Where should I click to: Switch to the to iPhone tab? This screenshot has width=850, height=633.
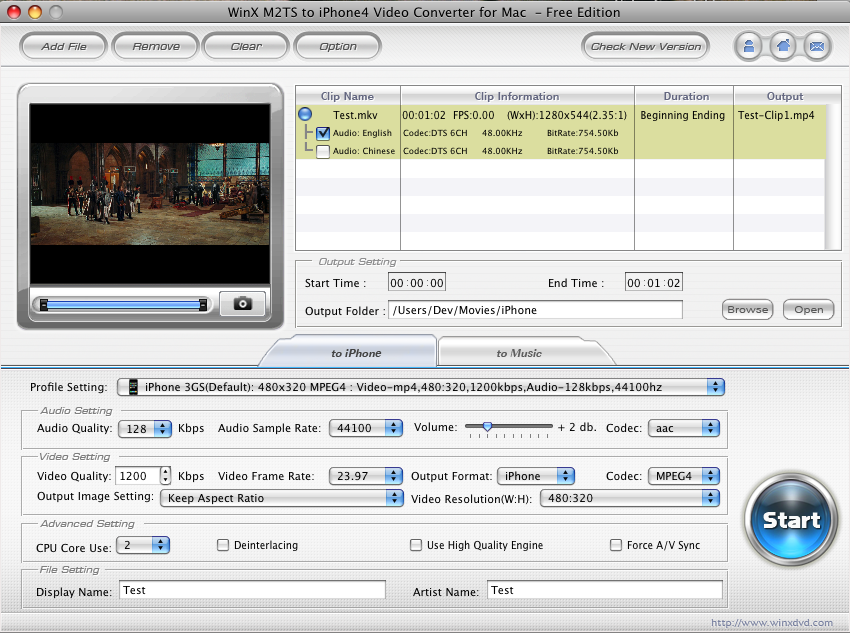click(x=356, y=353)
